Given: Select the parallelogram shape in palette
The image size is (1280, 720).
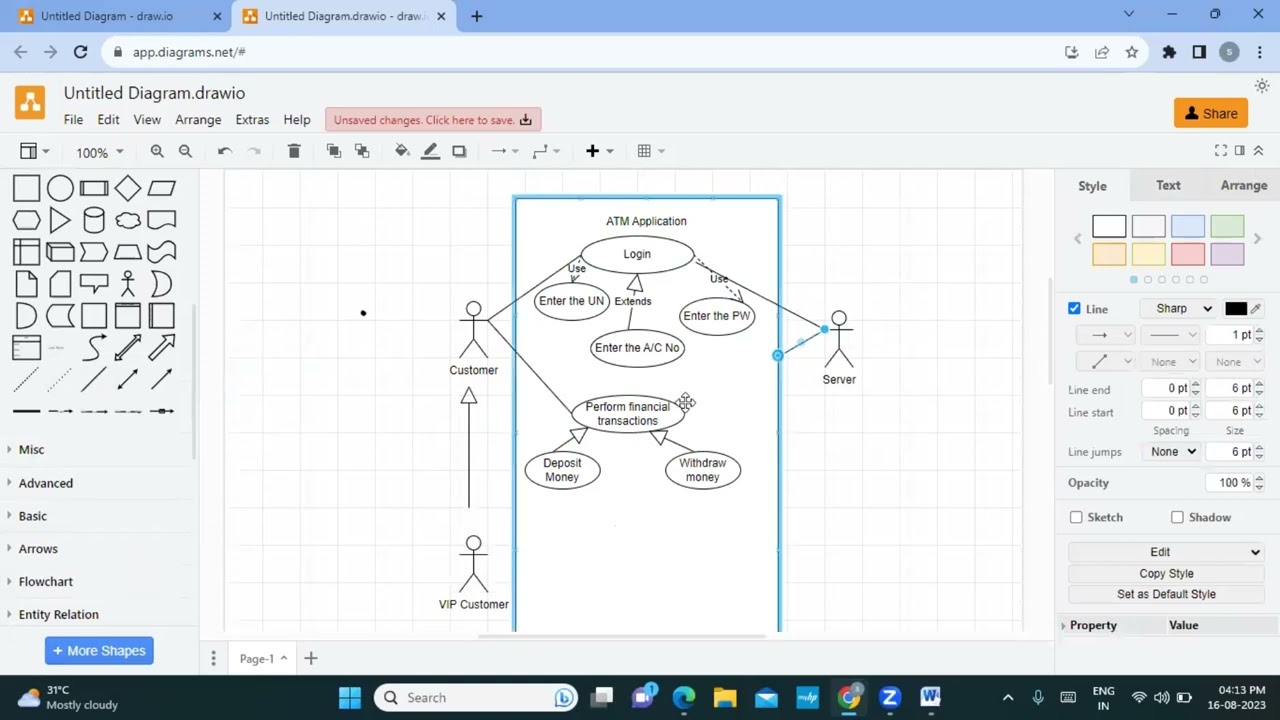Looking at the screenshot, I should pyautogui.click(x=161, y=188).
